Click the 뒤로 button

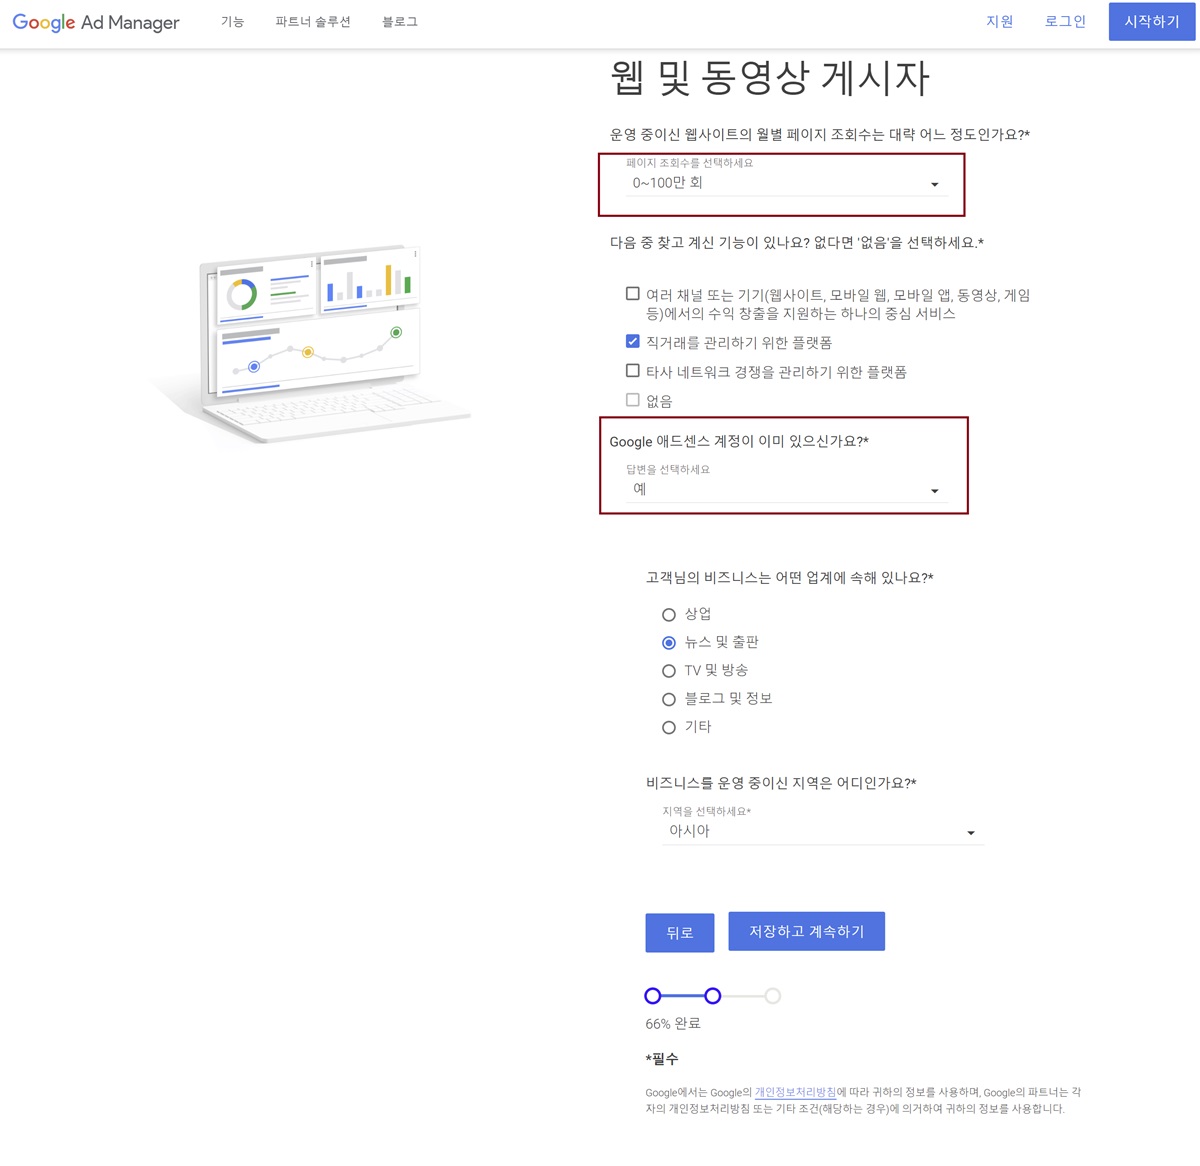680,933
